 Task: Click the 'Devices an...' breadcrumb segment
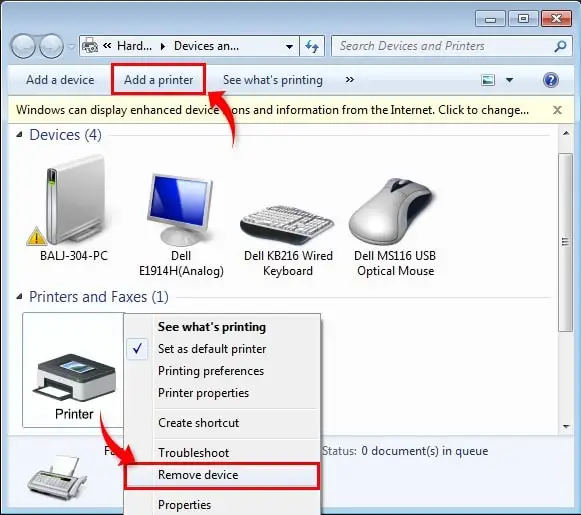pyautogui.click(x=206, y=46)
